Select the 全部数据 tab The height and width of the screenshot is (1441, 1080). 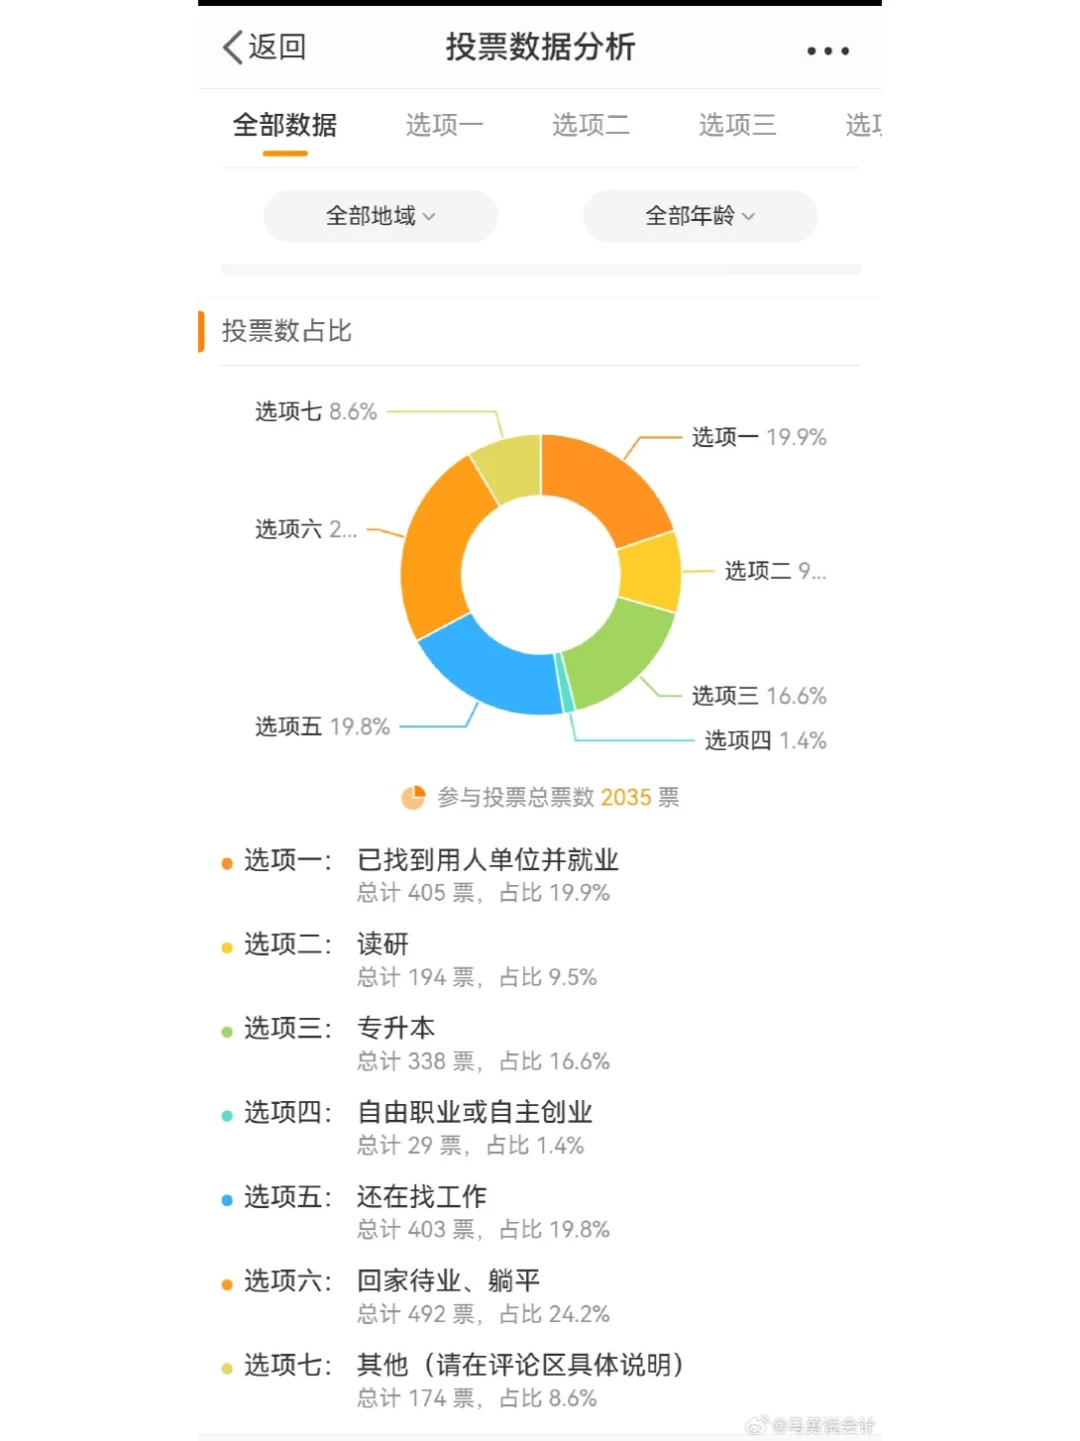pyautogui.click(x=285, y=125)
